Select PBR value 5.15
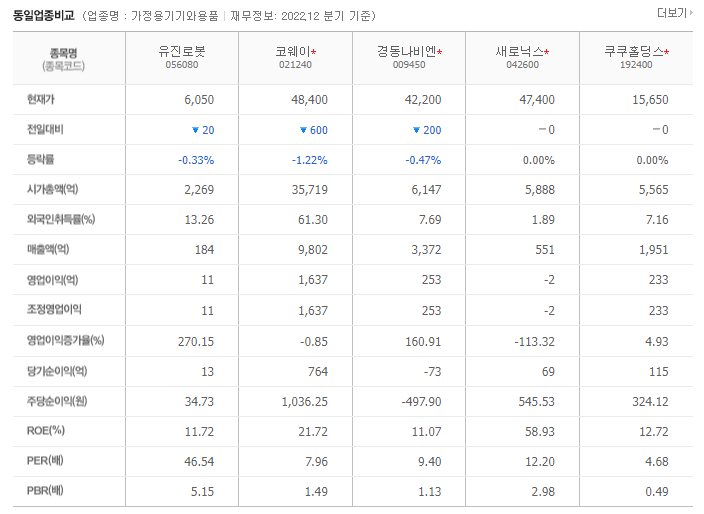Screen dimensions: 704x514 202,492
